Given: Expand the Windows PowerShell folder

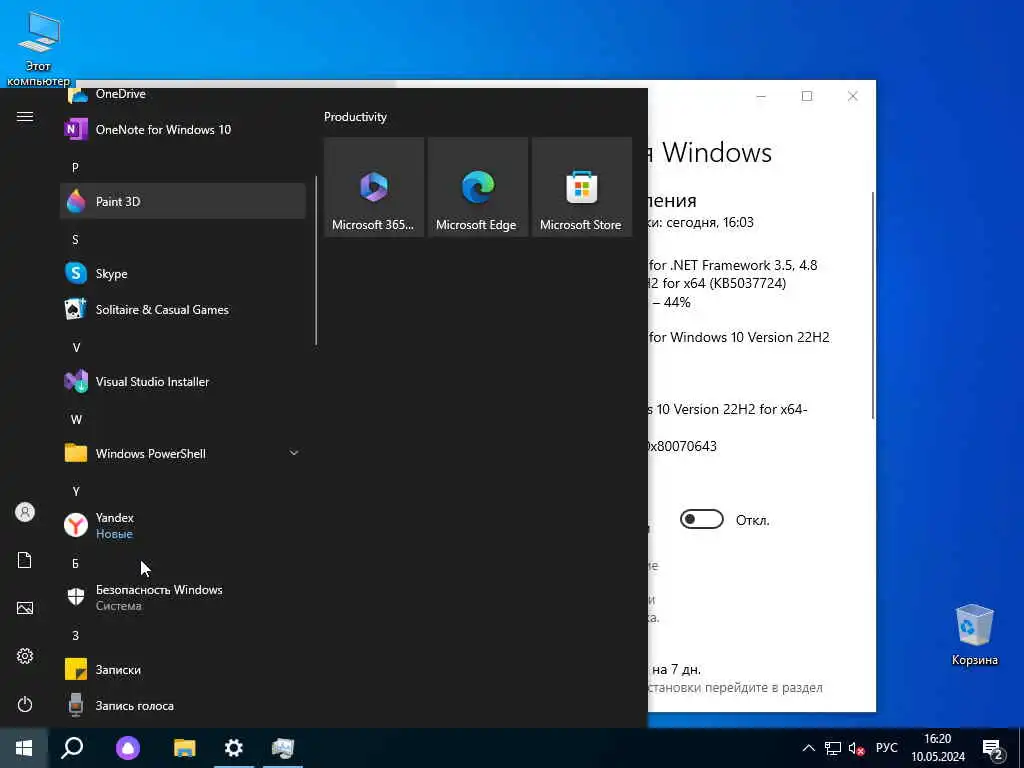Looking at the screenshot, I should point(183,453).
